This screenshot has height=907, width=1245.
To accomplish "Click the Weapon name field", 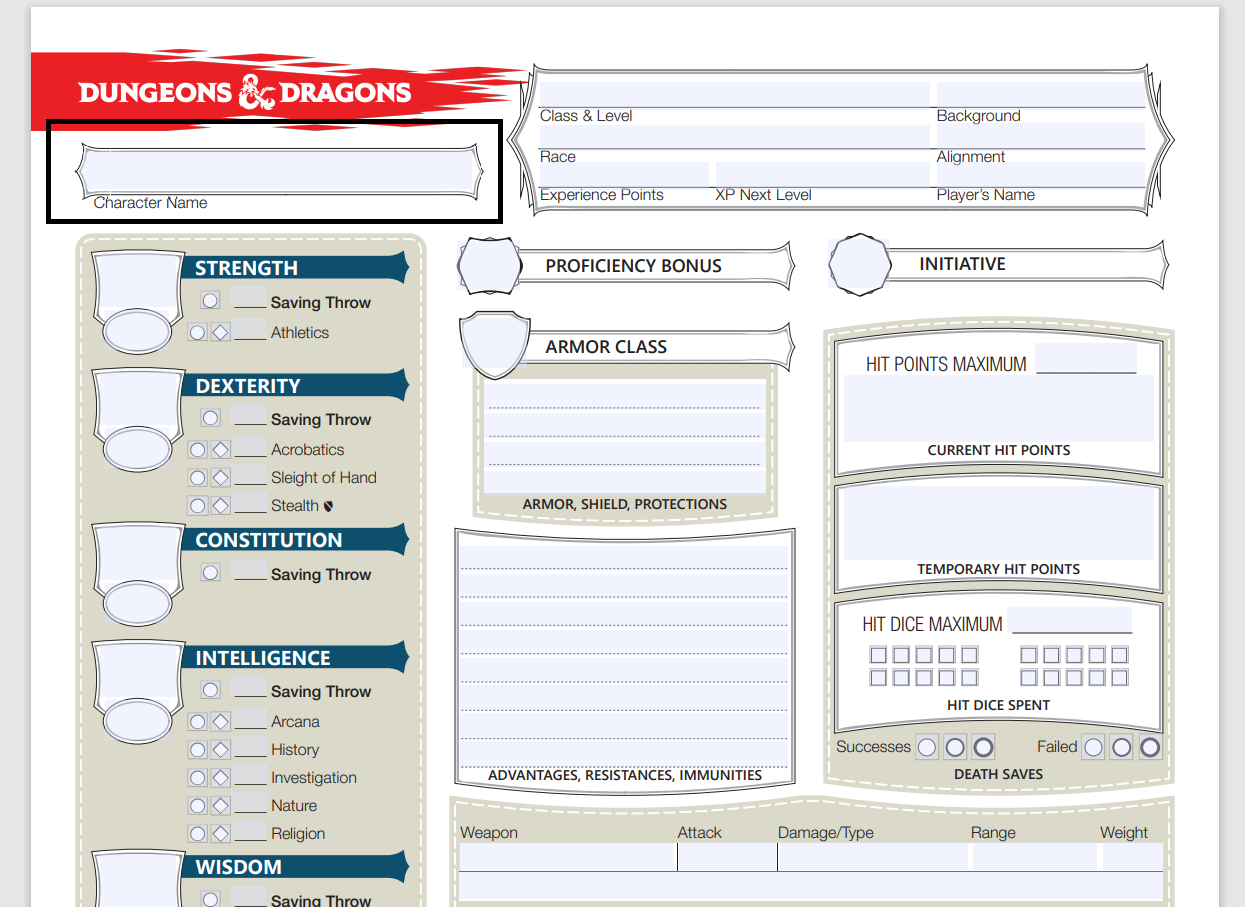I will tap(568, 857).
